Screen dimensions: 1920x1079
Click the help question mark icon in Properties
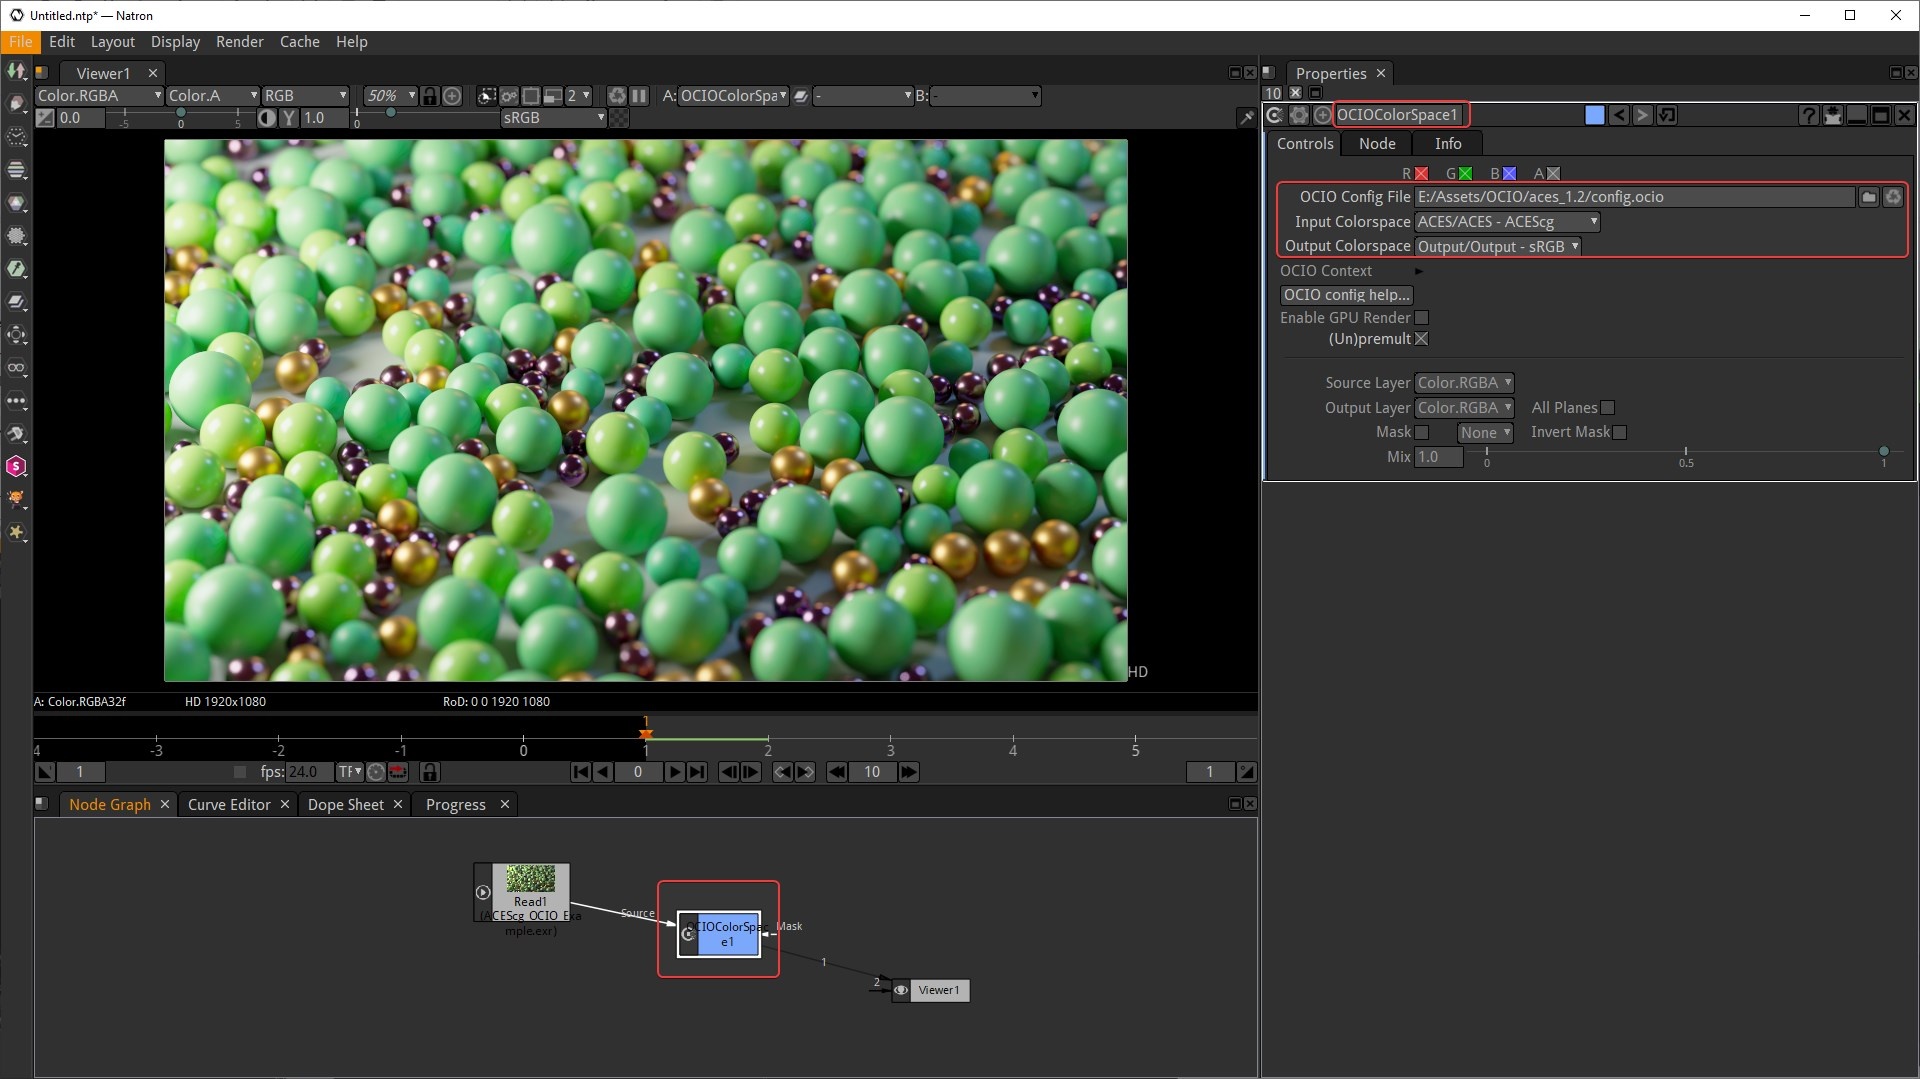point(1808,115)
